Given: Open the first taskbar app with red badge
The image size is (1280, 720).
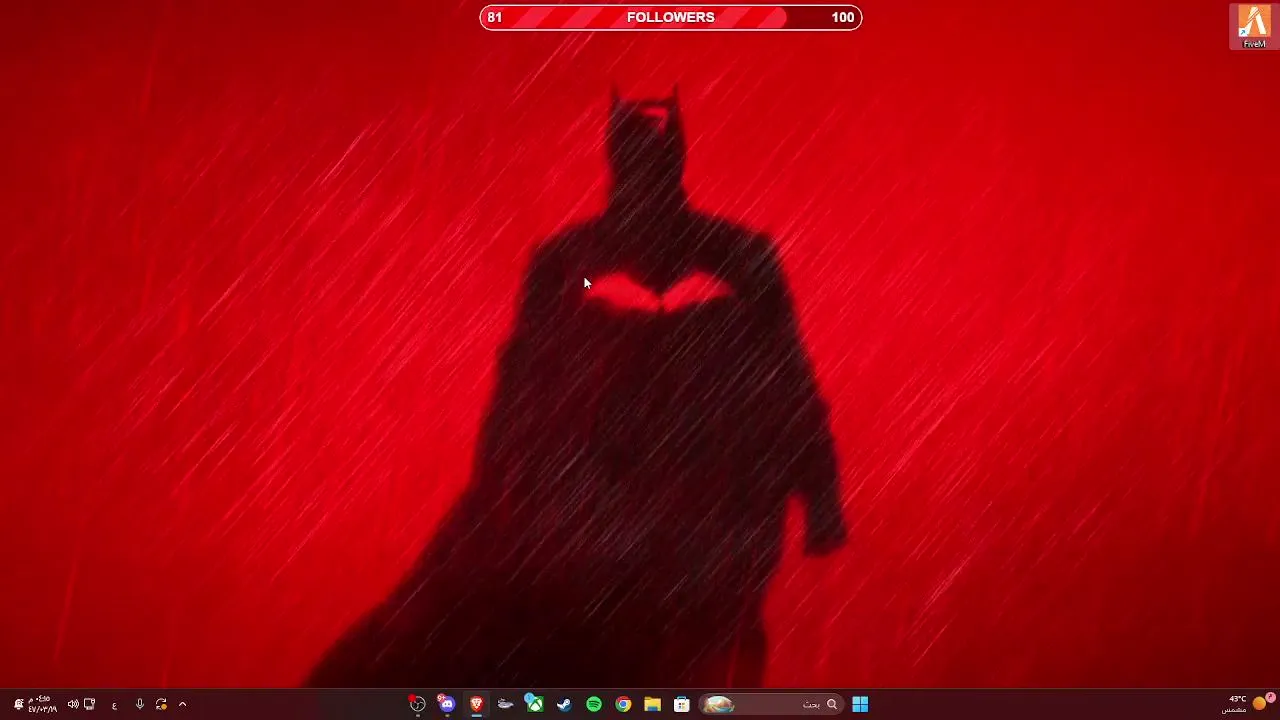Looking at the screenshot, I should tap(418, 704).
